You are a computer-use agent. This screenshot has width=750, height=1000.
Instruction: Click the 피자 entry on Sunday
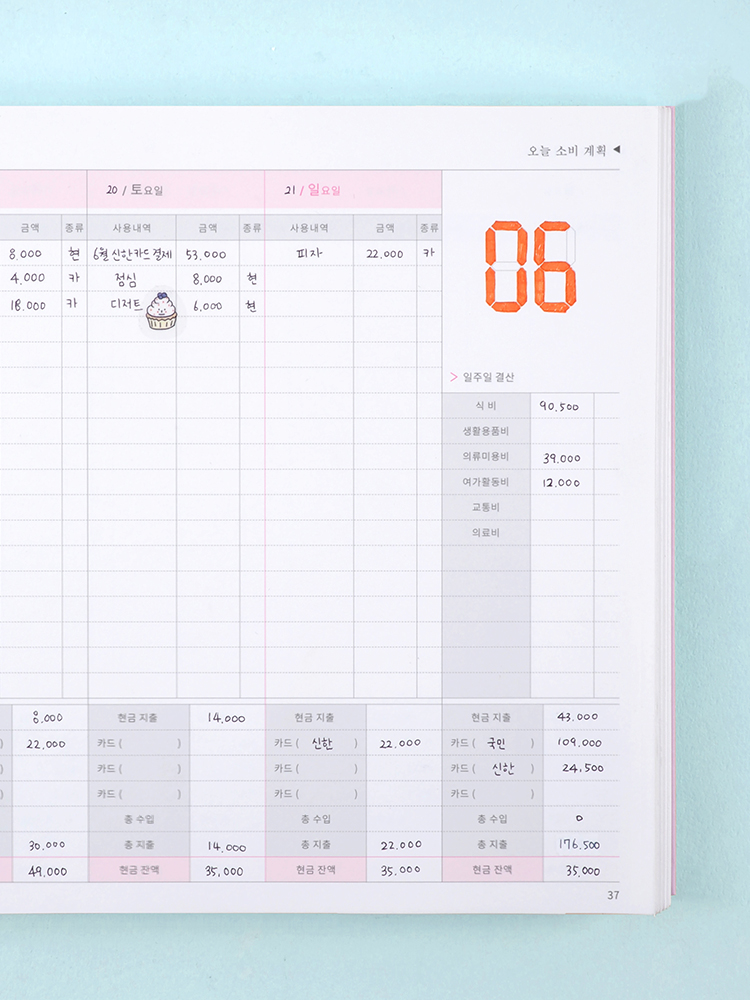pyautogui.click(x=309, y=253)
